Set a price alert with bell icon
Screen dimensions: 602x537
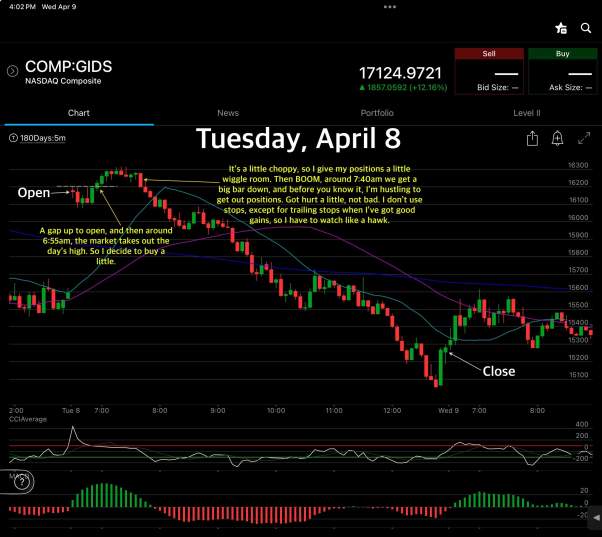point(557,138)
